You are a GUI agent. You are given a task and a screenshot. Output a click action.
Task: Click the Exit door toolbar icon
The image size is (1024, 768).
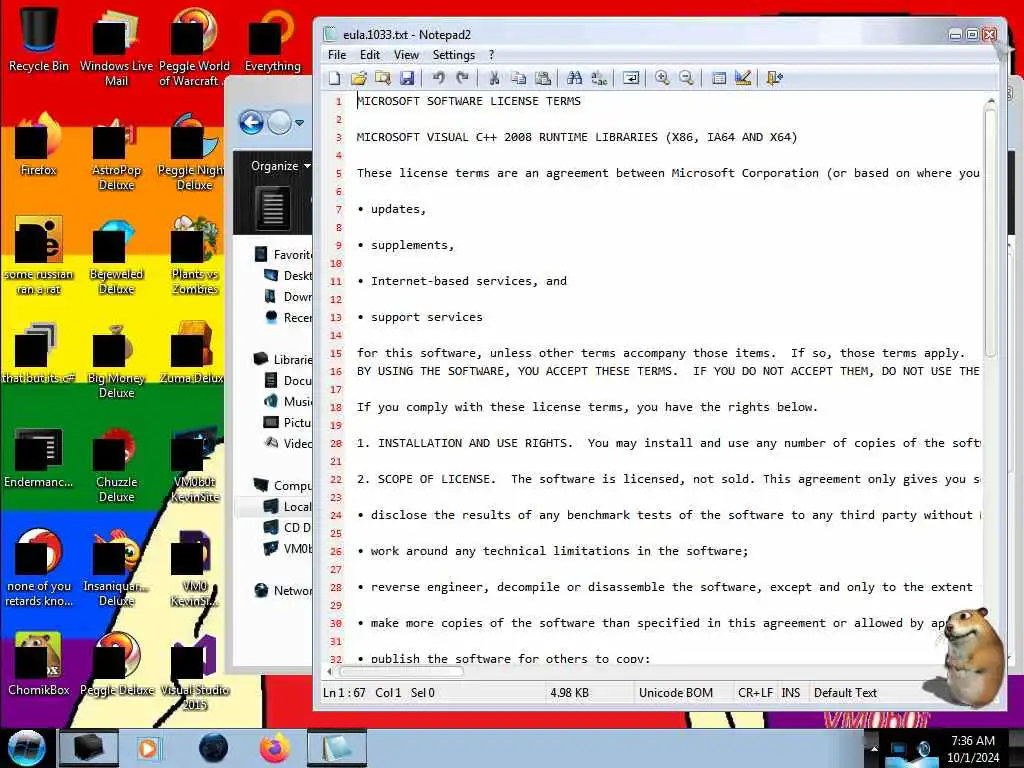tap(775, 78)
